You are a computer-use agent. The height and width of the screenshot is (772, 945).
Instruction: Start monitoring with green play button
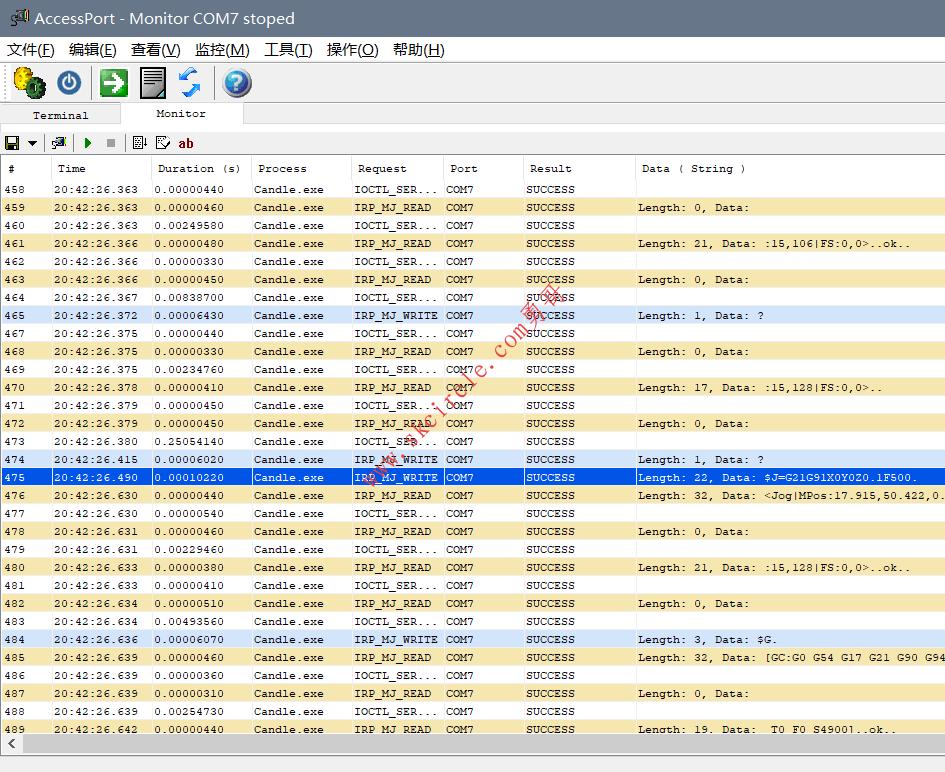point(88,143)
